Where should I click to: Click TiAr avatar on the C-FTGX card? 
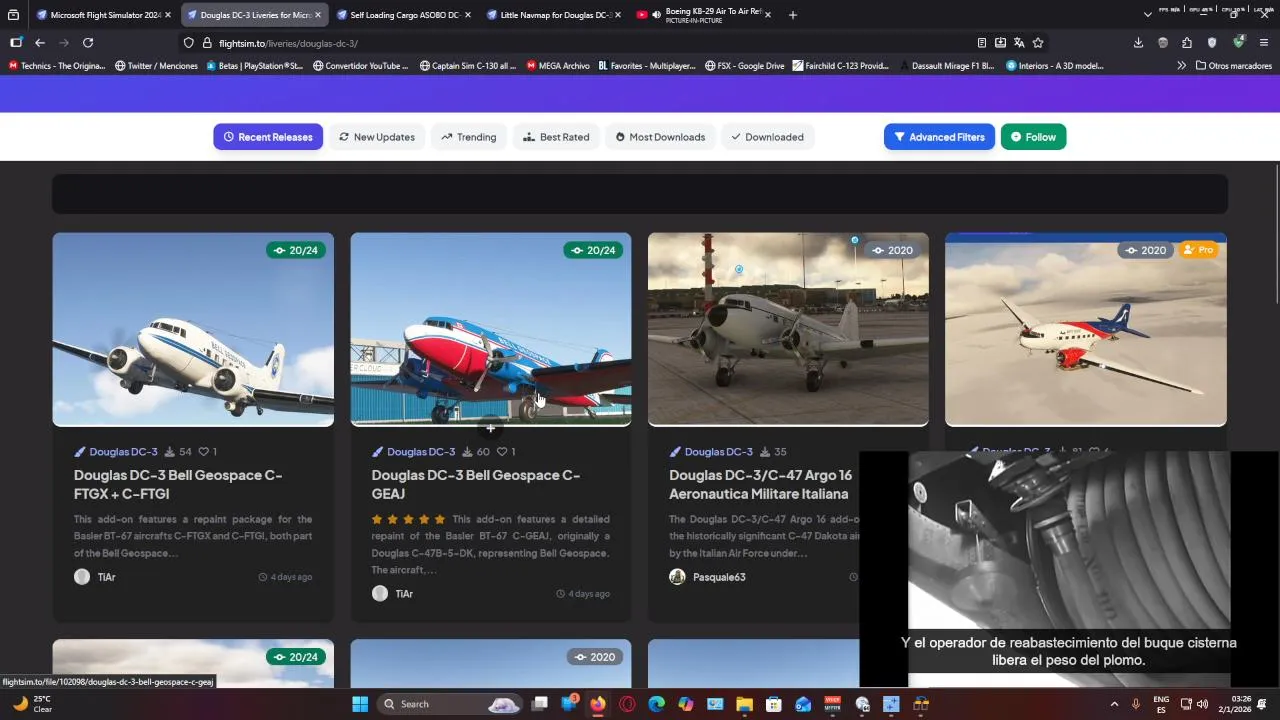click(x=82, y=577)
